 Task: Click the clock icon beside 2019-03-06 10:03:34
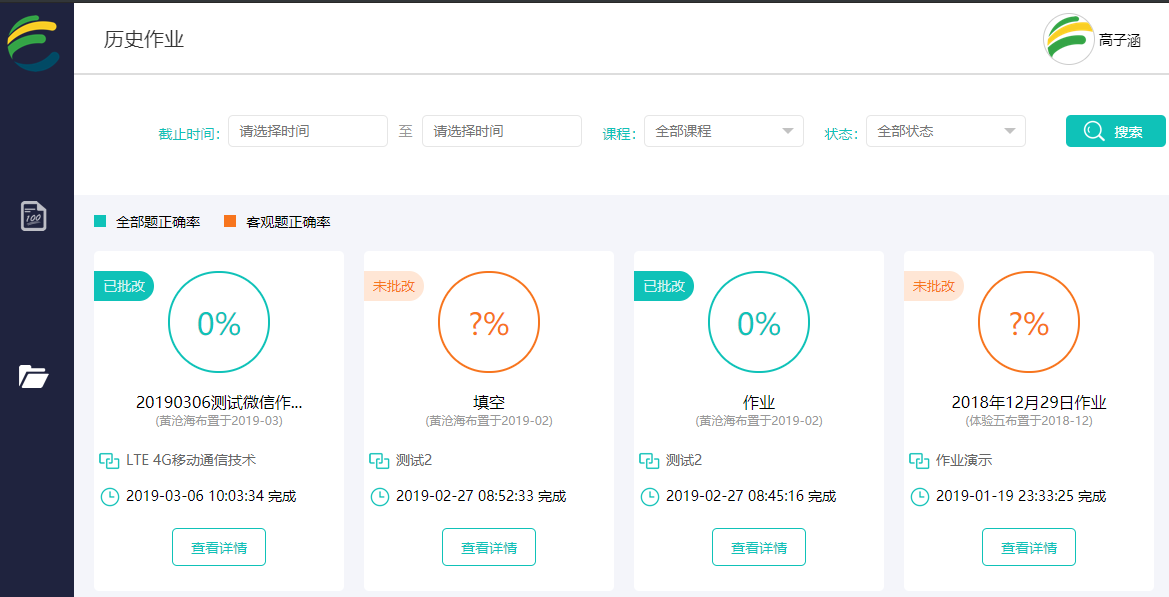(x=109, y=497)
